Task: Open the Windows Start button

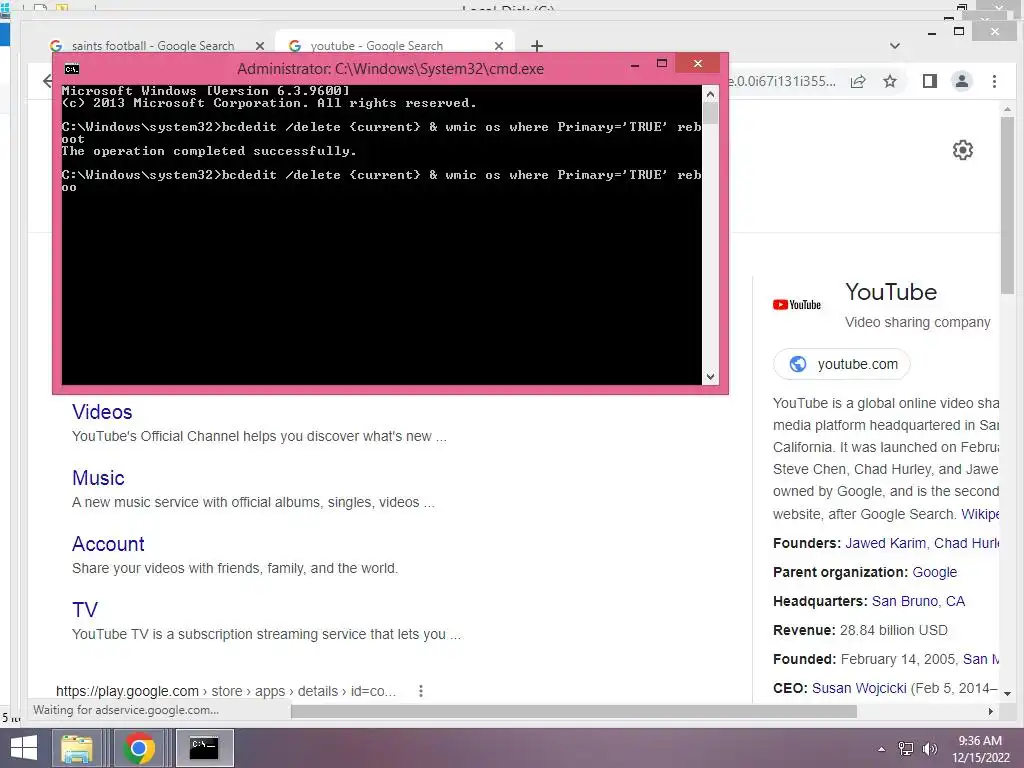Action: tap(24, 748)
